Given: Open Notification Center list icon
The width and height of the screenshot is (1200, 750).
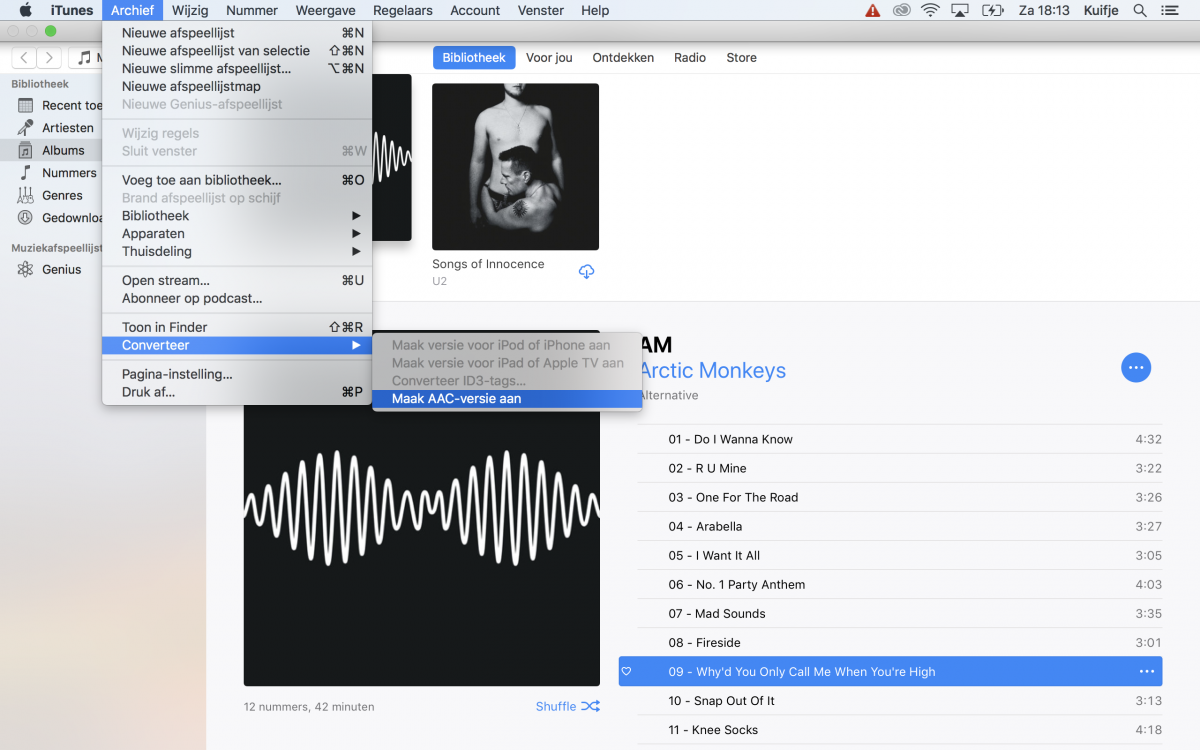Looking at the screenshot, I should tap(1171, 10).
